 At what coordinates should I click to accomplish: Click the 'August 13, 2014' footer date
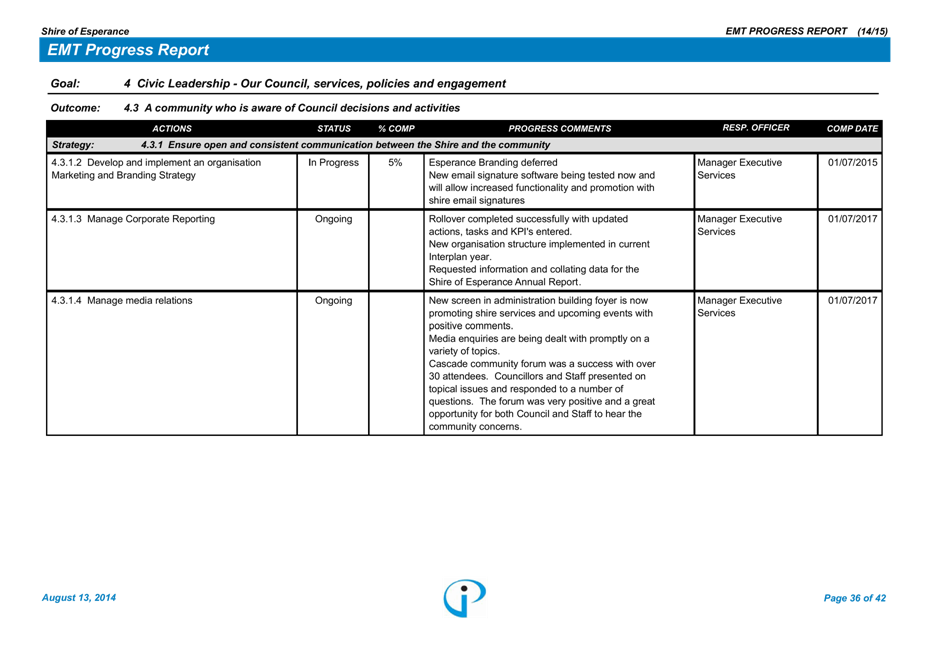pyautogui.click(x=79, y=598)
